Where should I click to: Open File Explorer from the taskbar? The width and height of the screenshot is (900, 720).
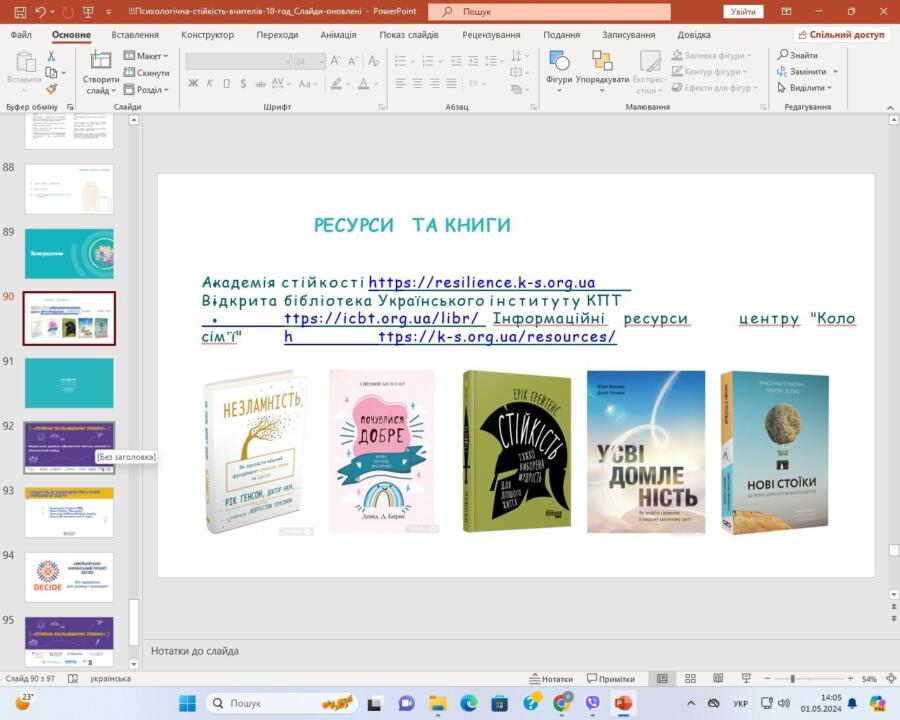coord(438,703)
